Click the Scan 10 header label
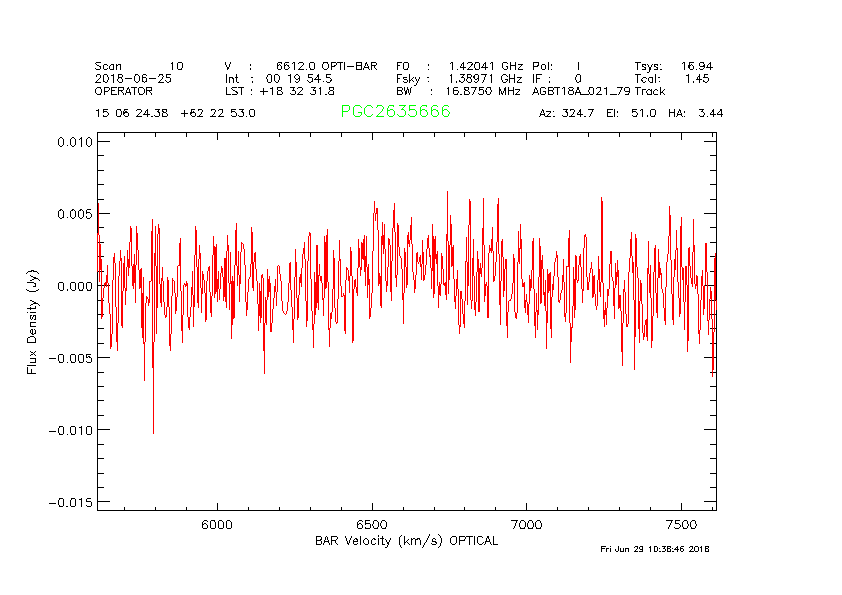This screenshot has width=842, height=595. pyautogui.click(x=139, y=66)
